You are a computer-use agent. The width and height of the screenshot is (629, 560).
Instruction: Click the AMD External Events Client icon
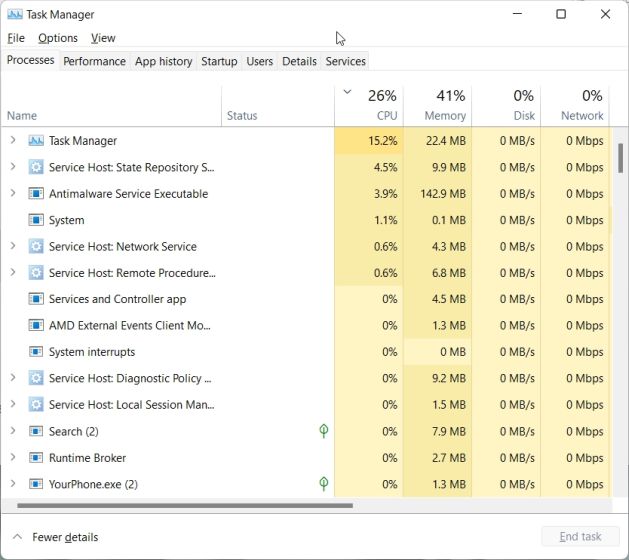[36, 326]
